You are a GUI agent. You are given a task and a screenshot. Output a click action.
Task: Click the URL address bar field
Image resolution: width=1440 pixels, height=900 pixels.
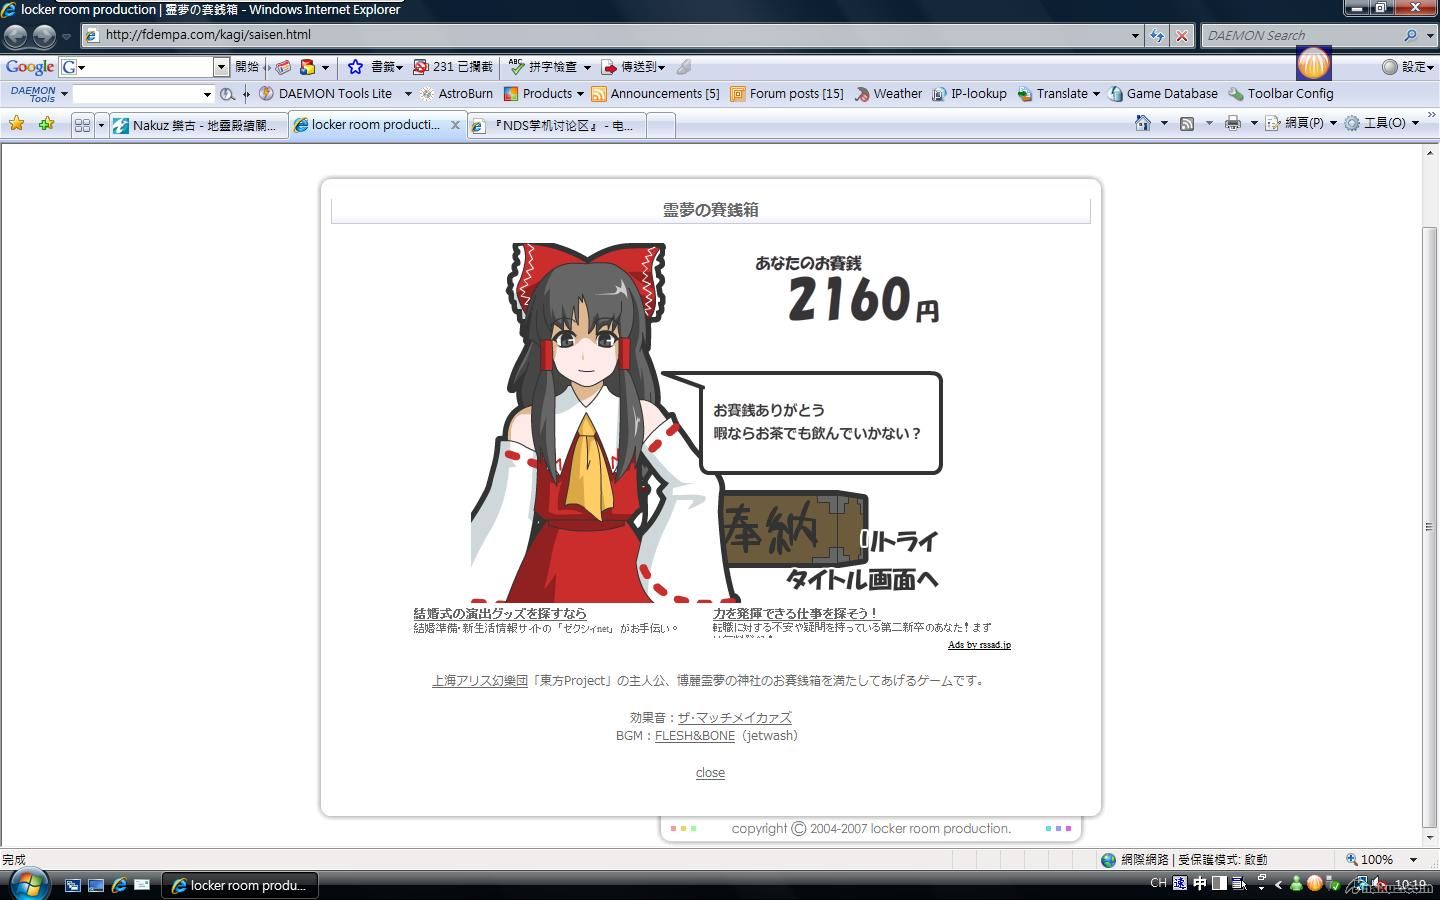(611, 35)
